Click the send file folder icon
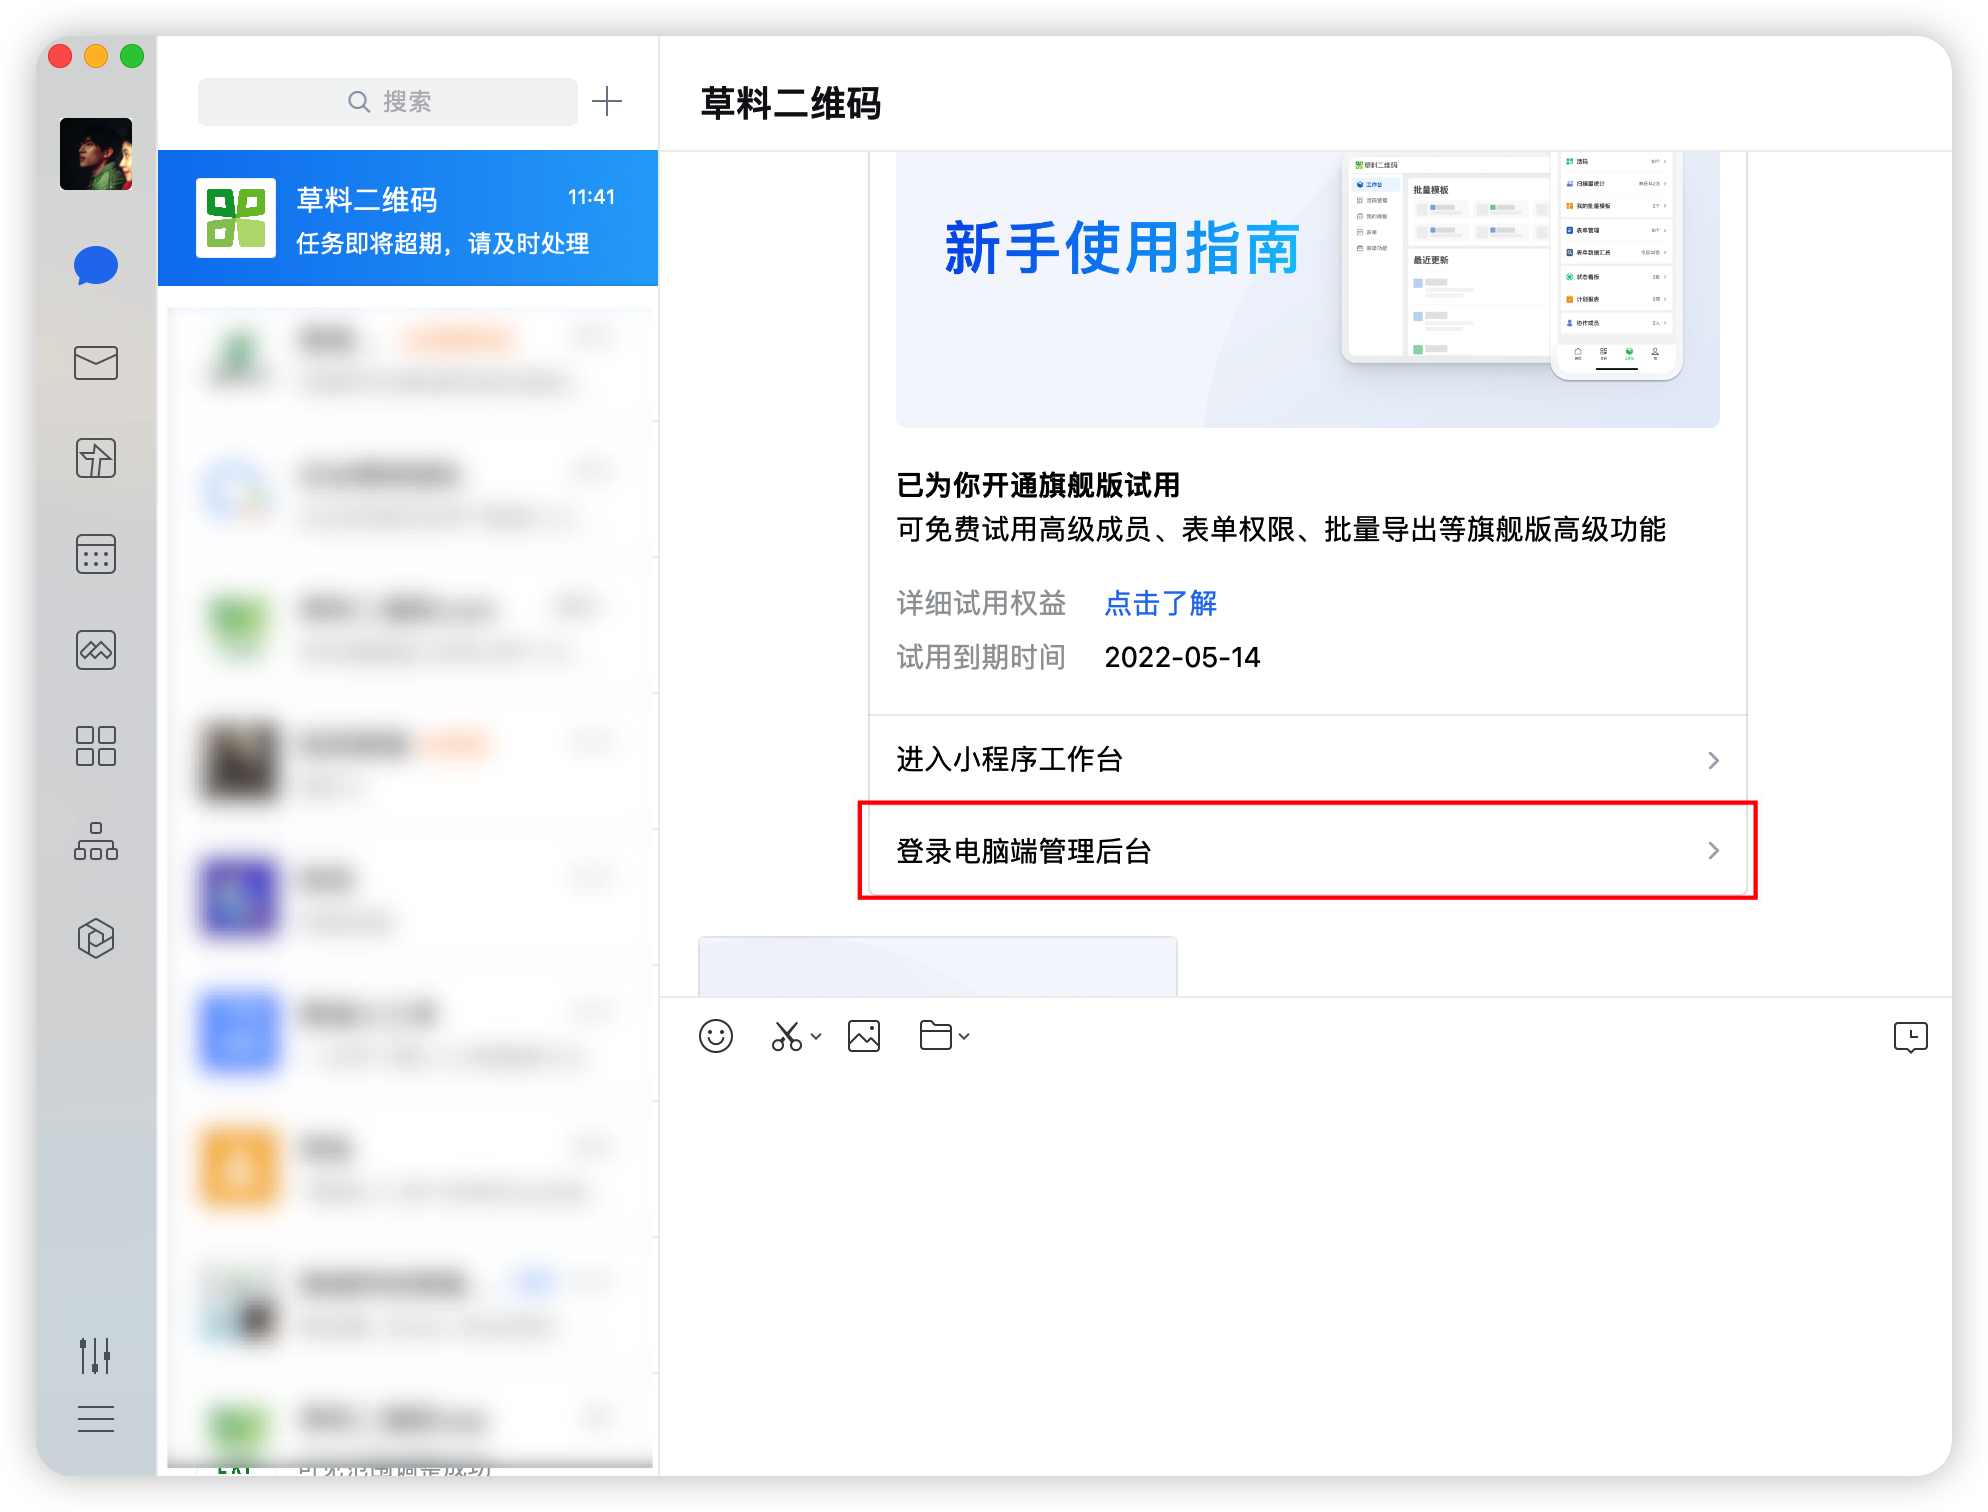Image resolution: width=1988 pixels, height=1512 pixels. tap(936, 1035)
